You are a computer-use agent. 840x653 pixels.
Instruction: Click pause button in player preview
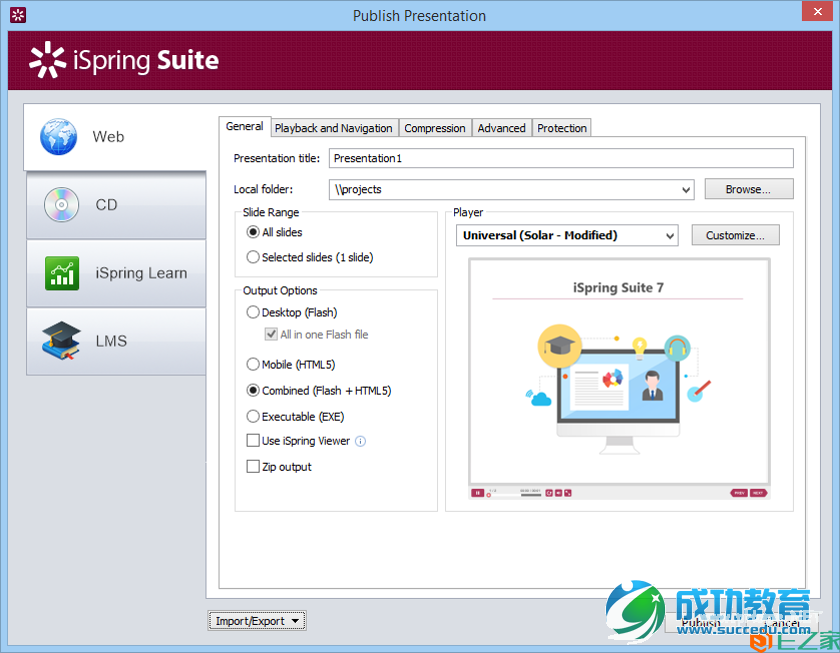click(x=477, y=493)
